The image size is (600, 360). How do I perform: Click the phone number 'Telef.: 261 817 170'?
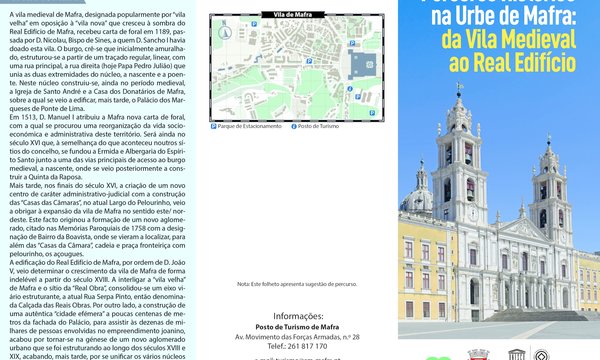pyautogui.click(x=297, y=346)
